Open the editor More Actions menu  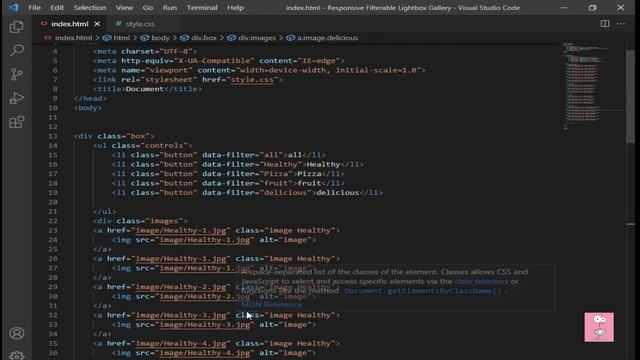click(x=621, y=24)
